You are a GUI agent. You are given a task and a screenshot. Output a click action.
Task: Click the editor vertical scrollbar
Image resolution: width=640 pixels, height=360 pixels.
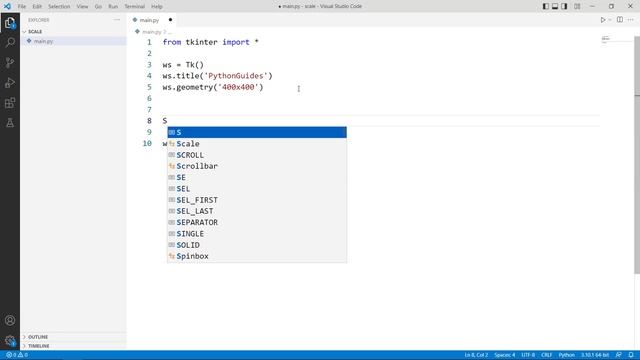coord(637,155)
